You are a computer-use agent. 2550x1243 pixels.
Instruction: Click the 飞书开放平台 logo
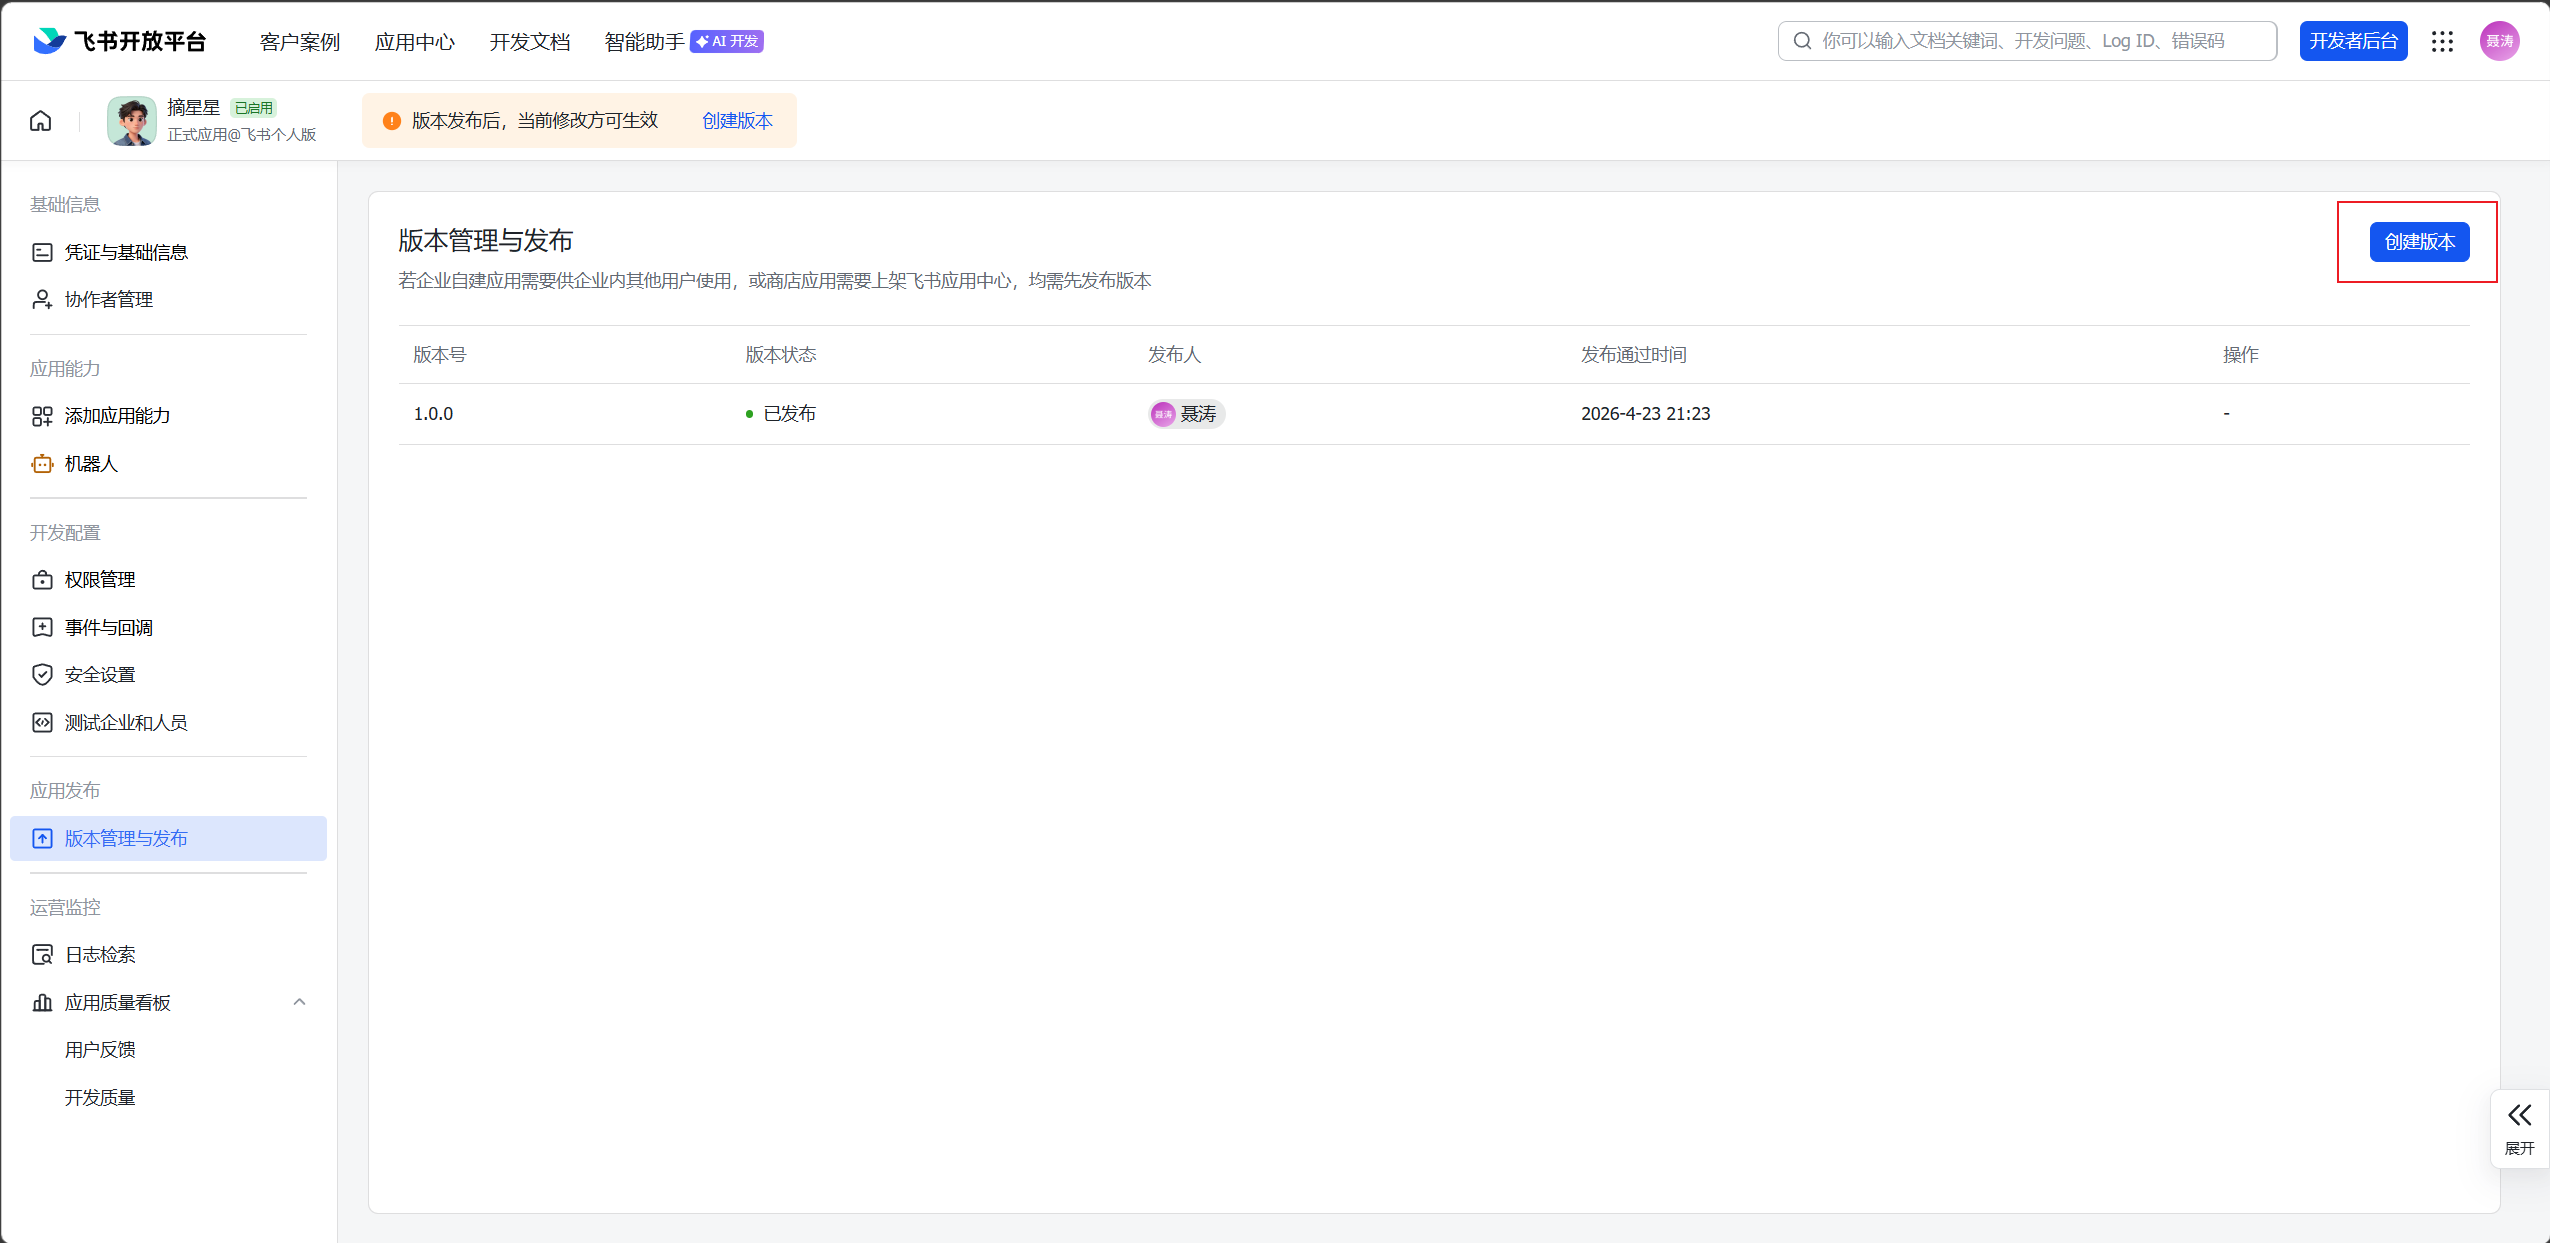[x=120, y=41]
